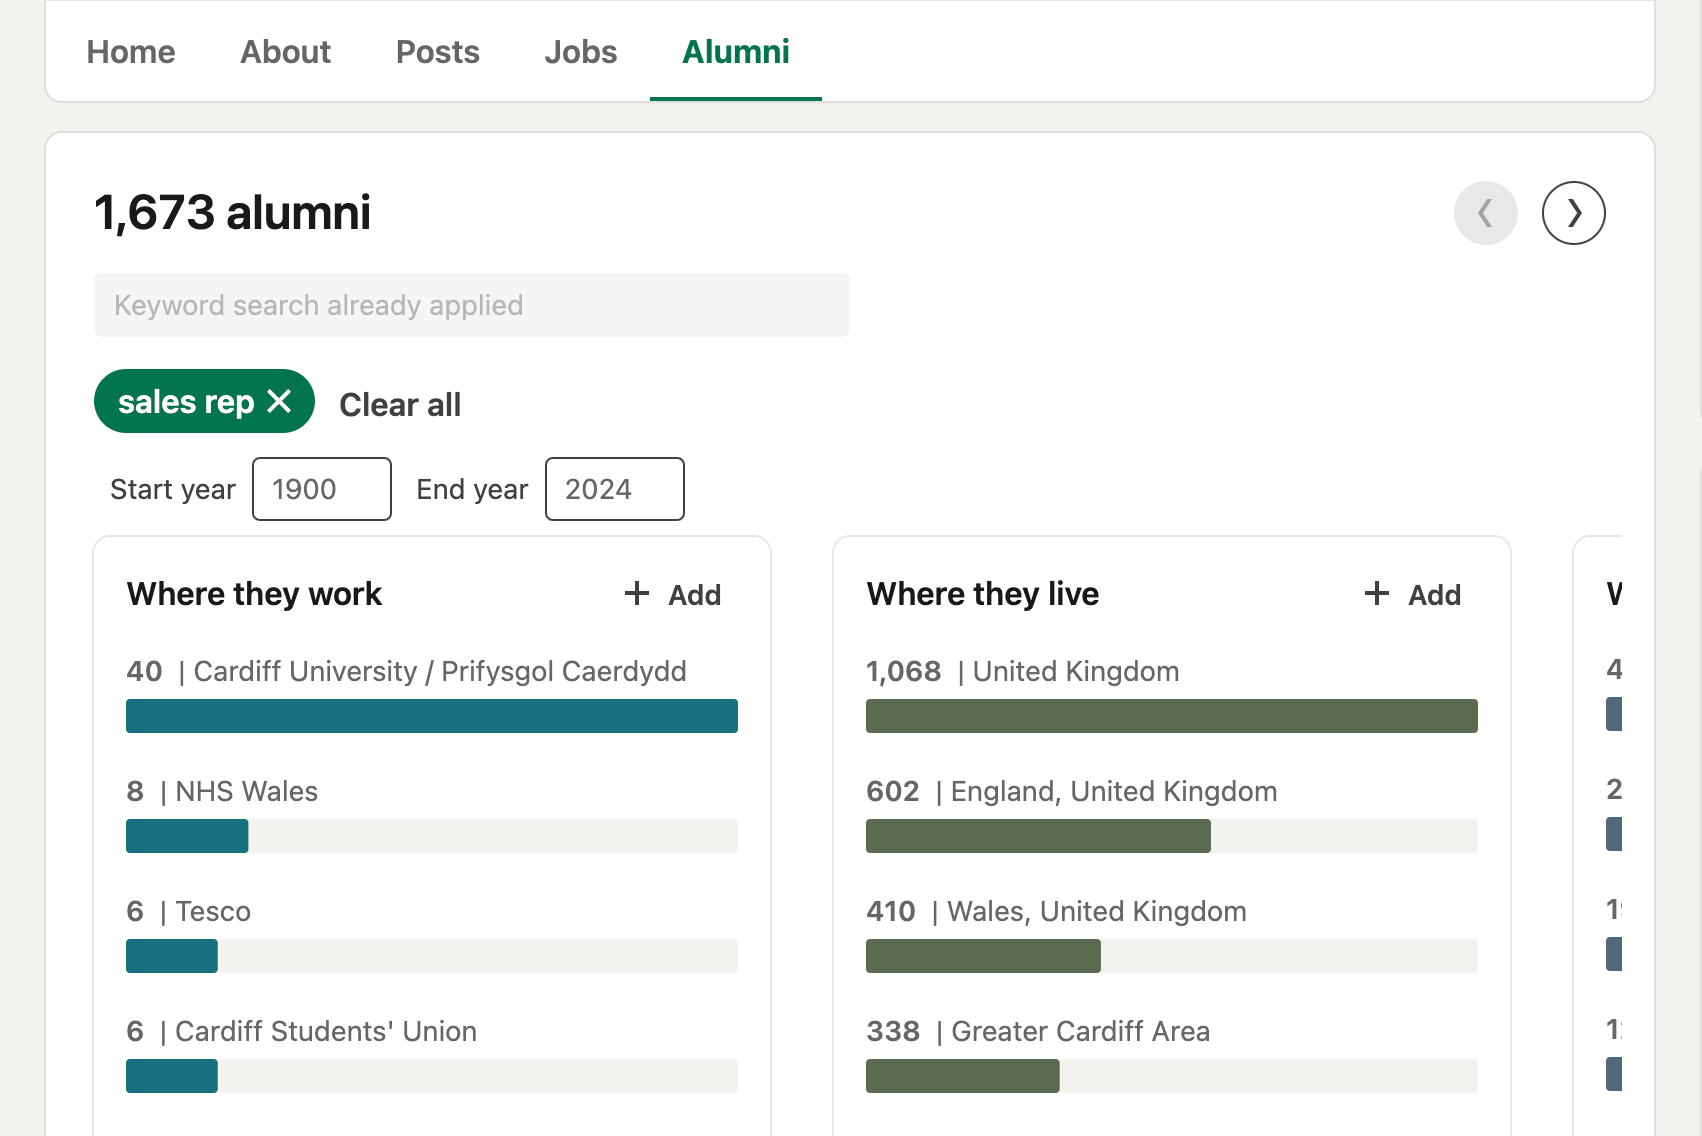Viewport: 1702px width, 1136px height.
Task: Click the previous carousel arrow button
Action: tap(1486, 213)
